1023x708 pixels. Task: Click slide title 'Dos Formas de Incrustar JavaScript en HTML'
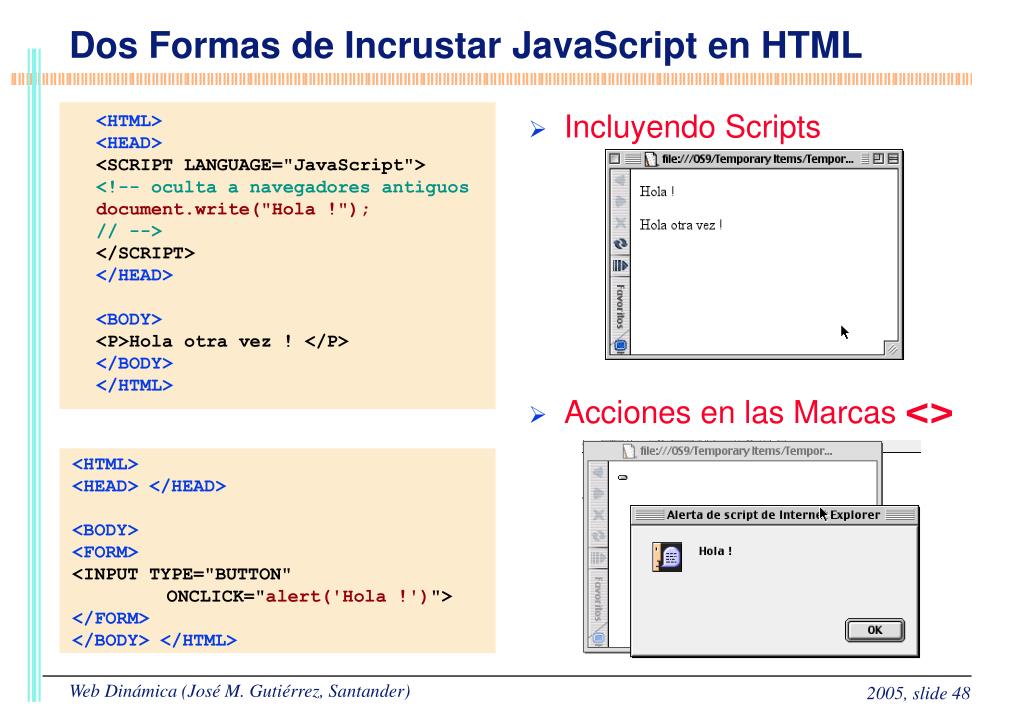pos(466,45)
